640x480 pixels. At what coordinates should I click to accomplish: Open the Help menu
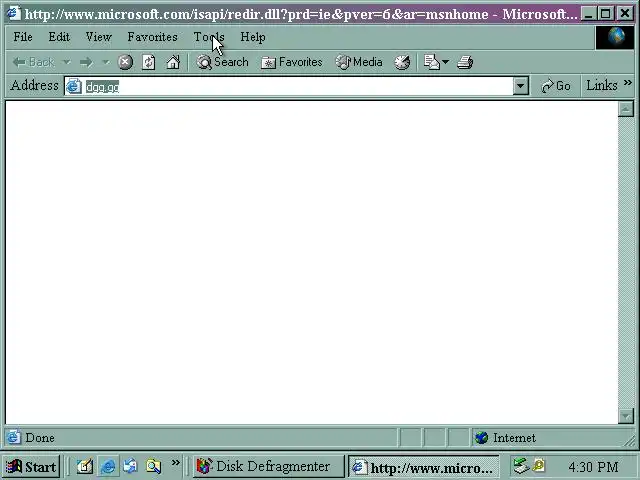[253, 37]
